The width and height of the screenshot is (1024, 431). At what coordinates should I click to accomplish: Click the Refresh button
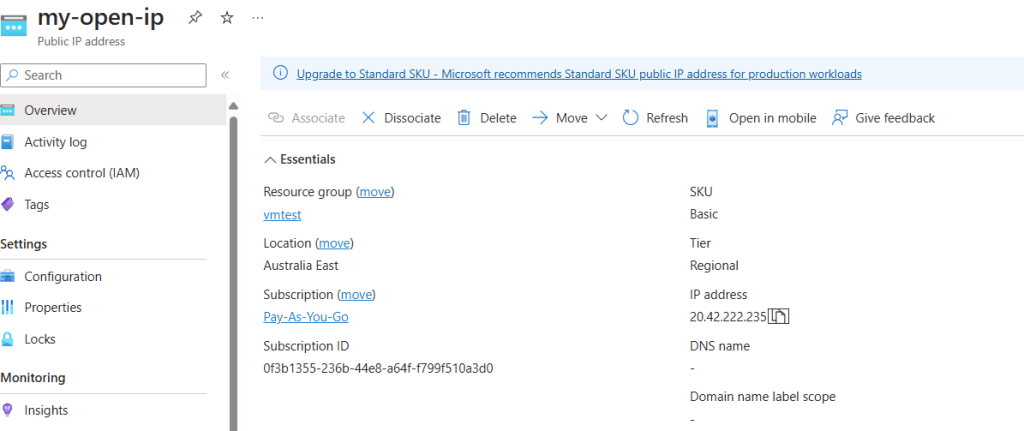tap(655, 118)
